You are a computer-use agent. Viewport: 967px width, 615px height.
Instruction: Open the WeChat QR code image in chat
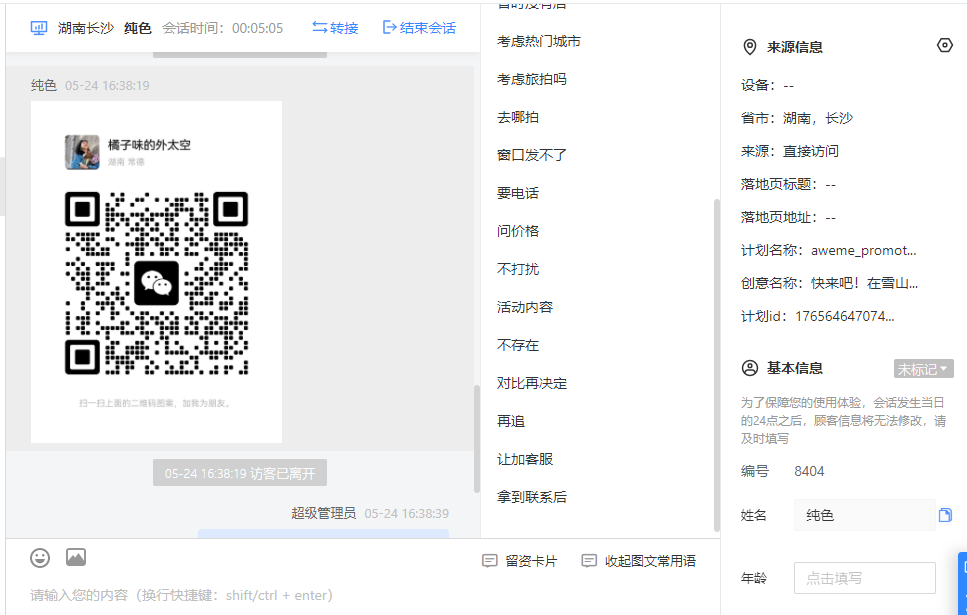tap(157, 272)
